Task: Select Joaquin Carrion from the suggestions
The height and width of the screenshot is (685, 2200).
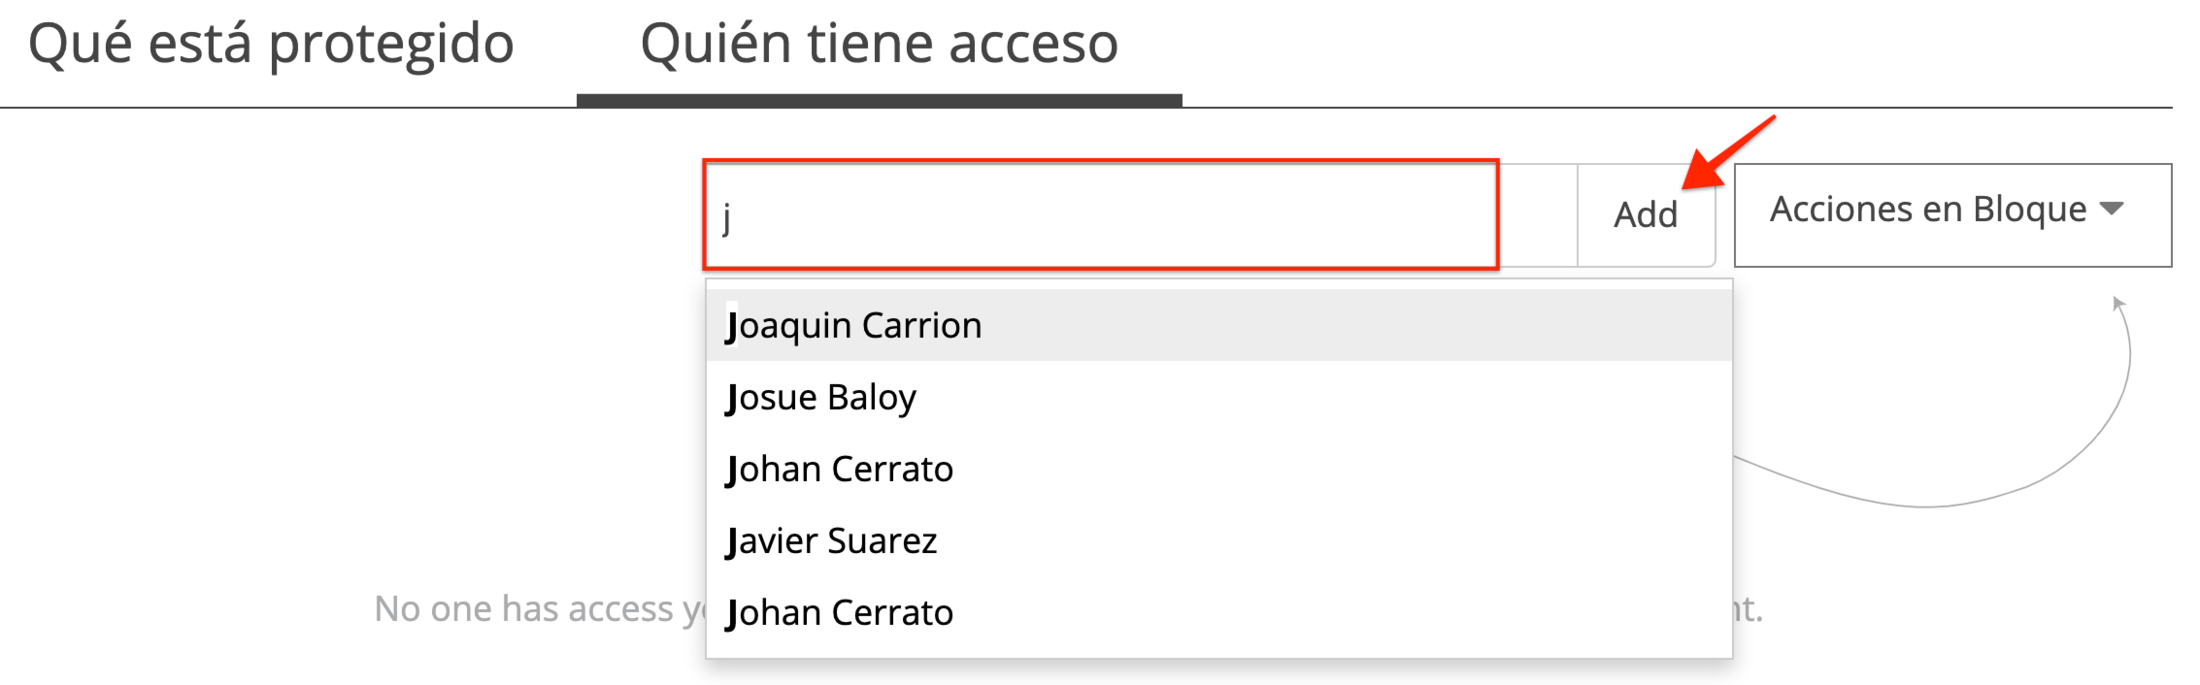Action: point(854,325)
